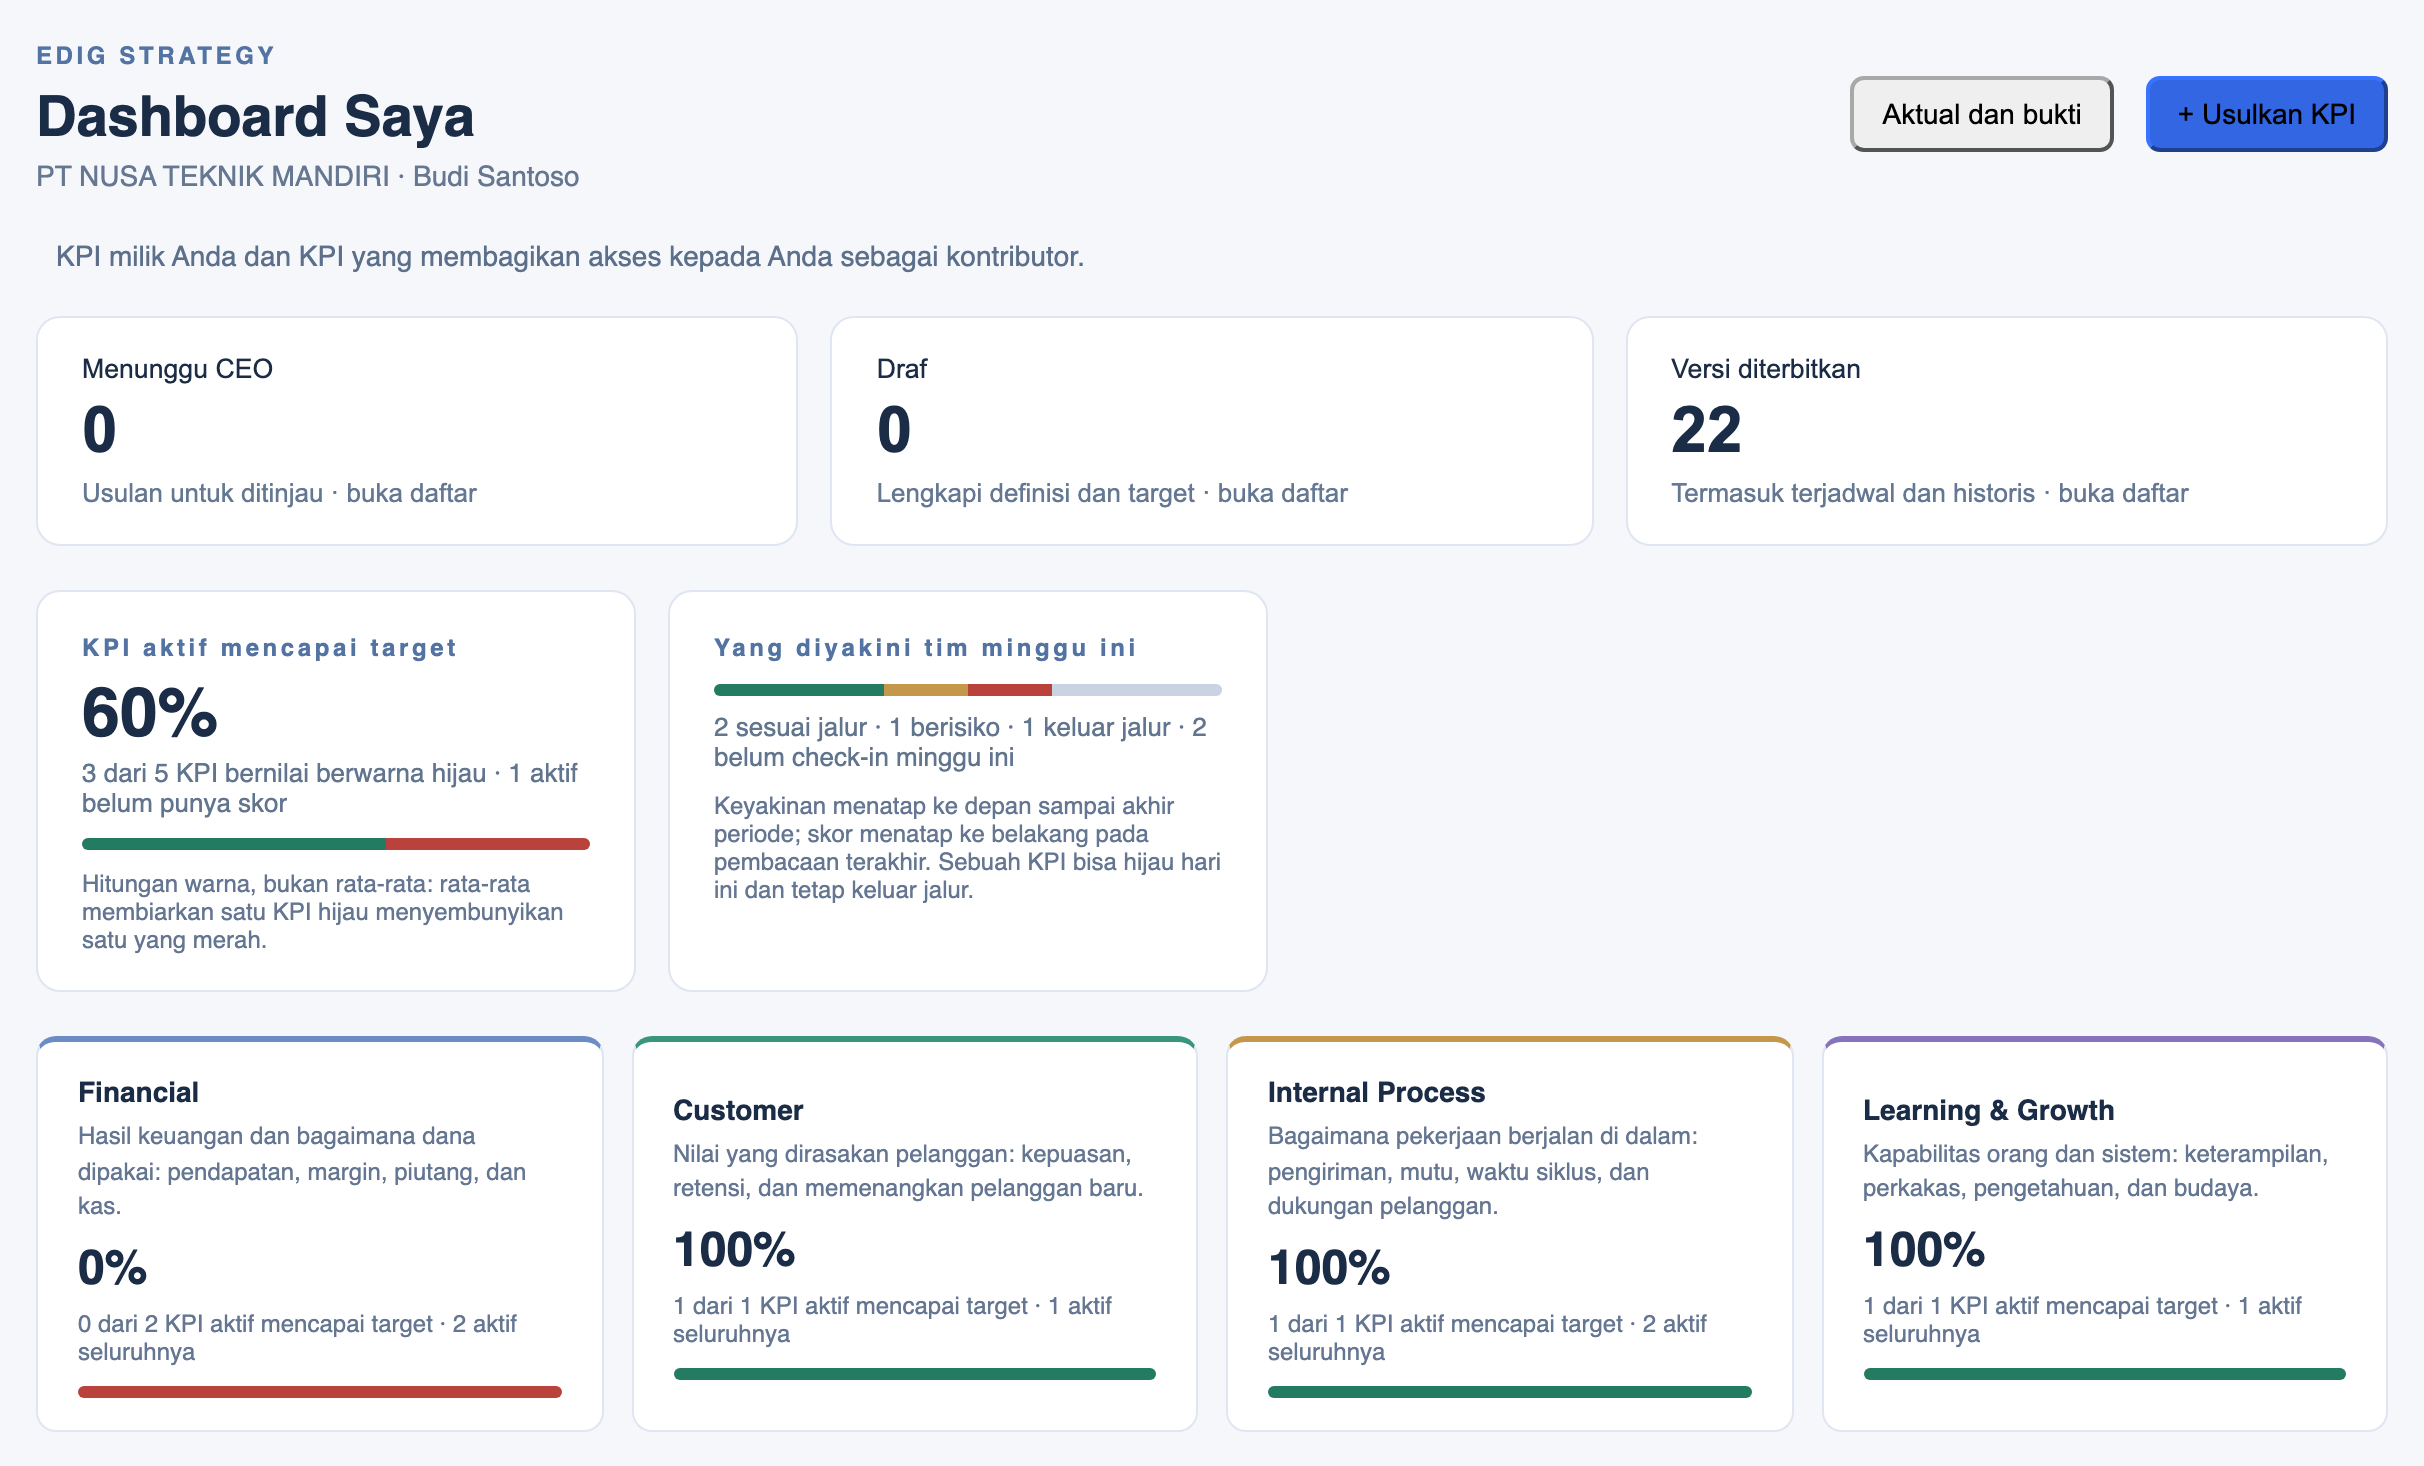Select the Learning & Growth perspective card
Screen dimensions: 2424x1466
2104,1234
